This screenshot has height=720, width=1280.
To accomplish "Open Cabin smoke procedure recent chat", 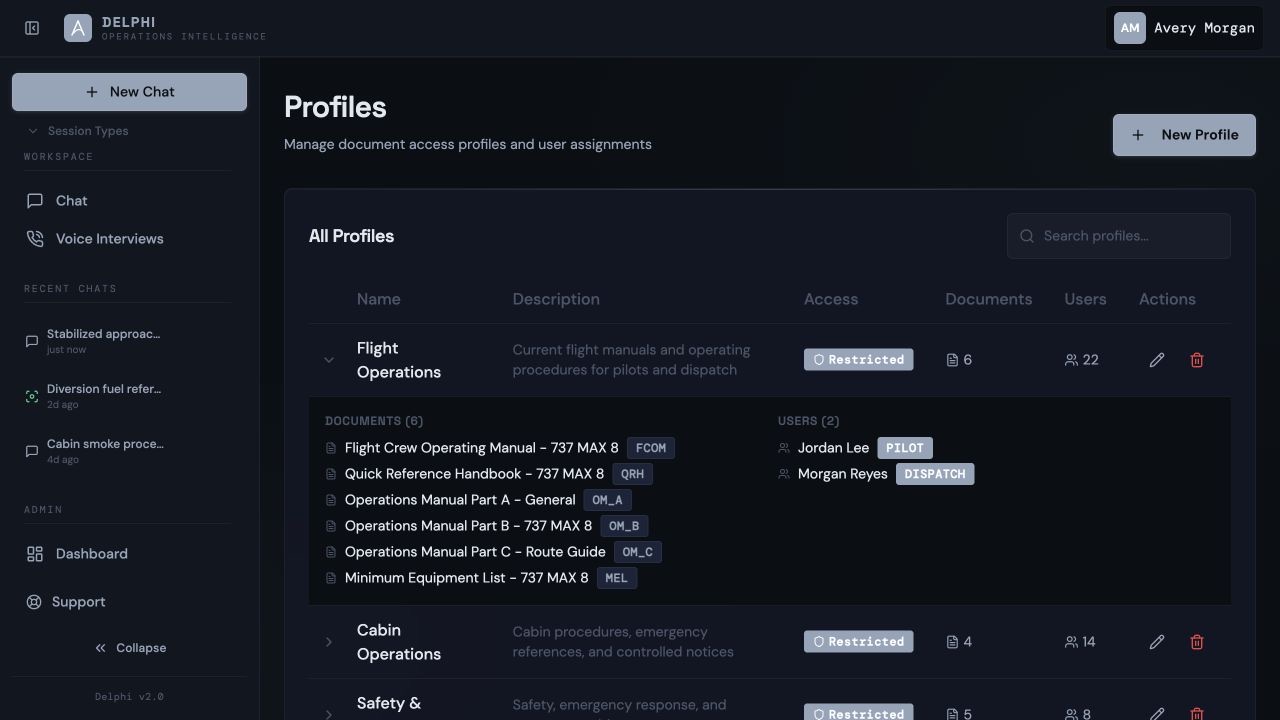I will [129, 451].
